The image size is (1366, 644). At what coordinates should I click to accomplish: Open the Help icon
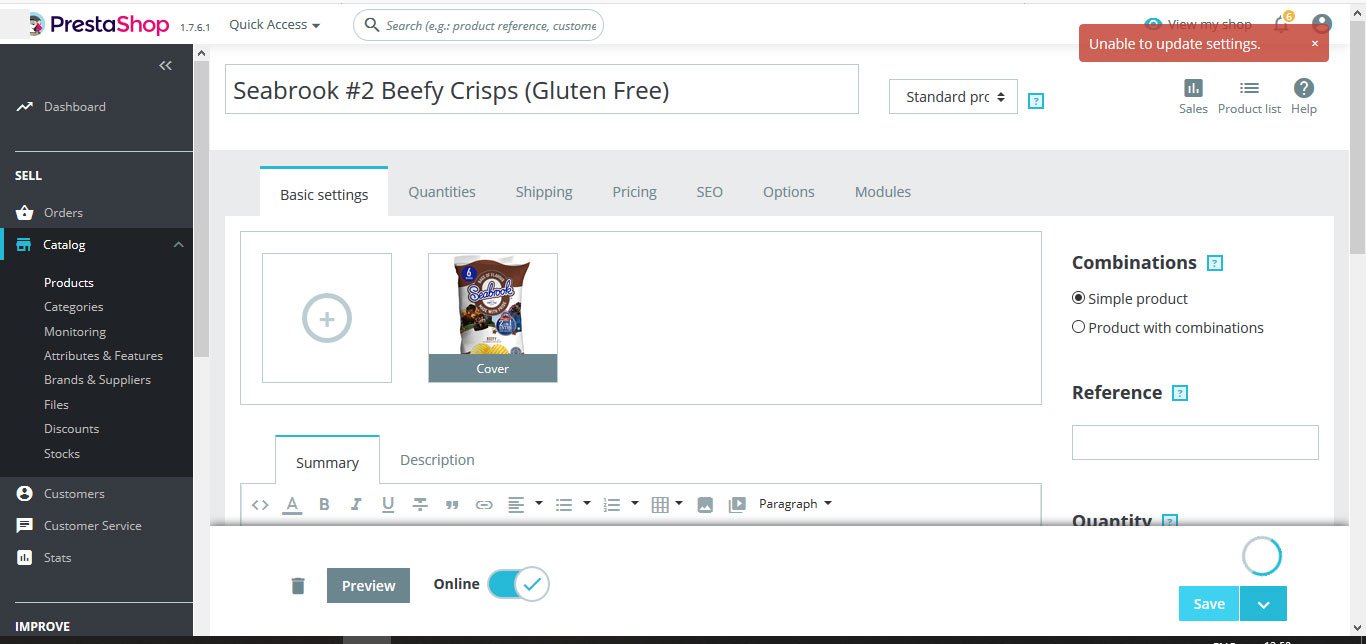(1304, 96)
